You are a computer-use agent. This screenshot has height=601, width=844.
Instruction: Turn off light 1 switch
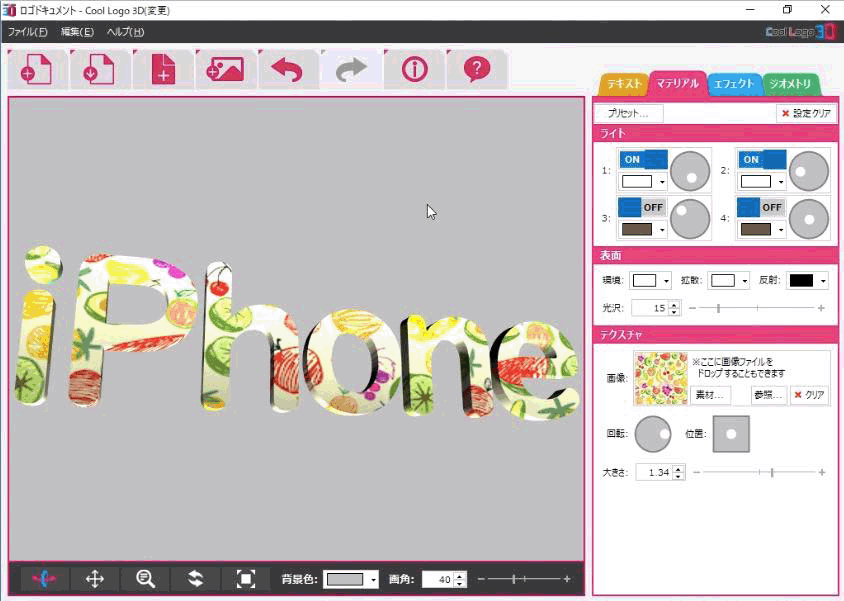tap(644, 160)
